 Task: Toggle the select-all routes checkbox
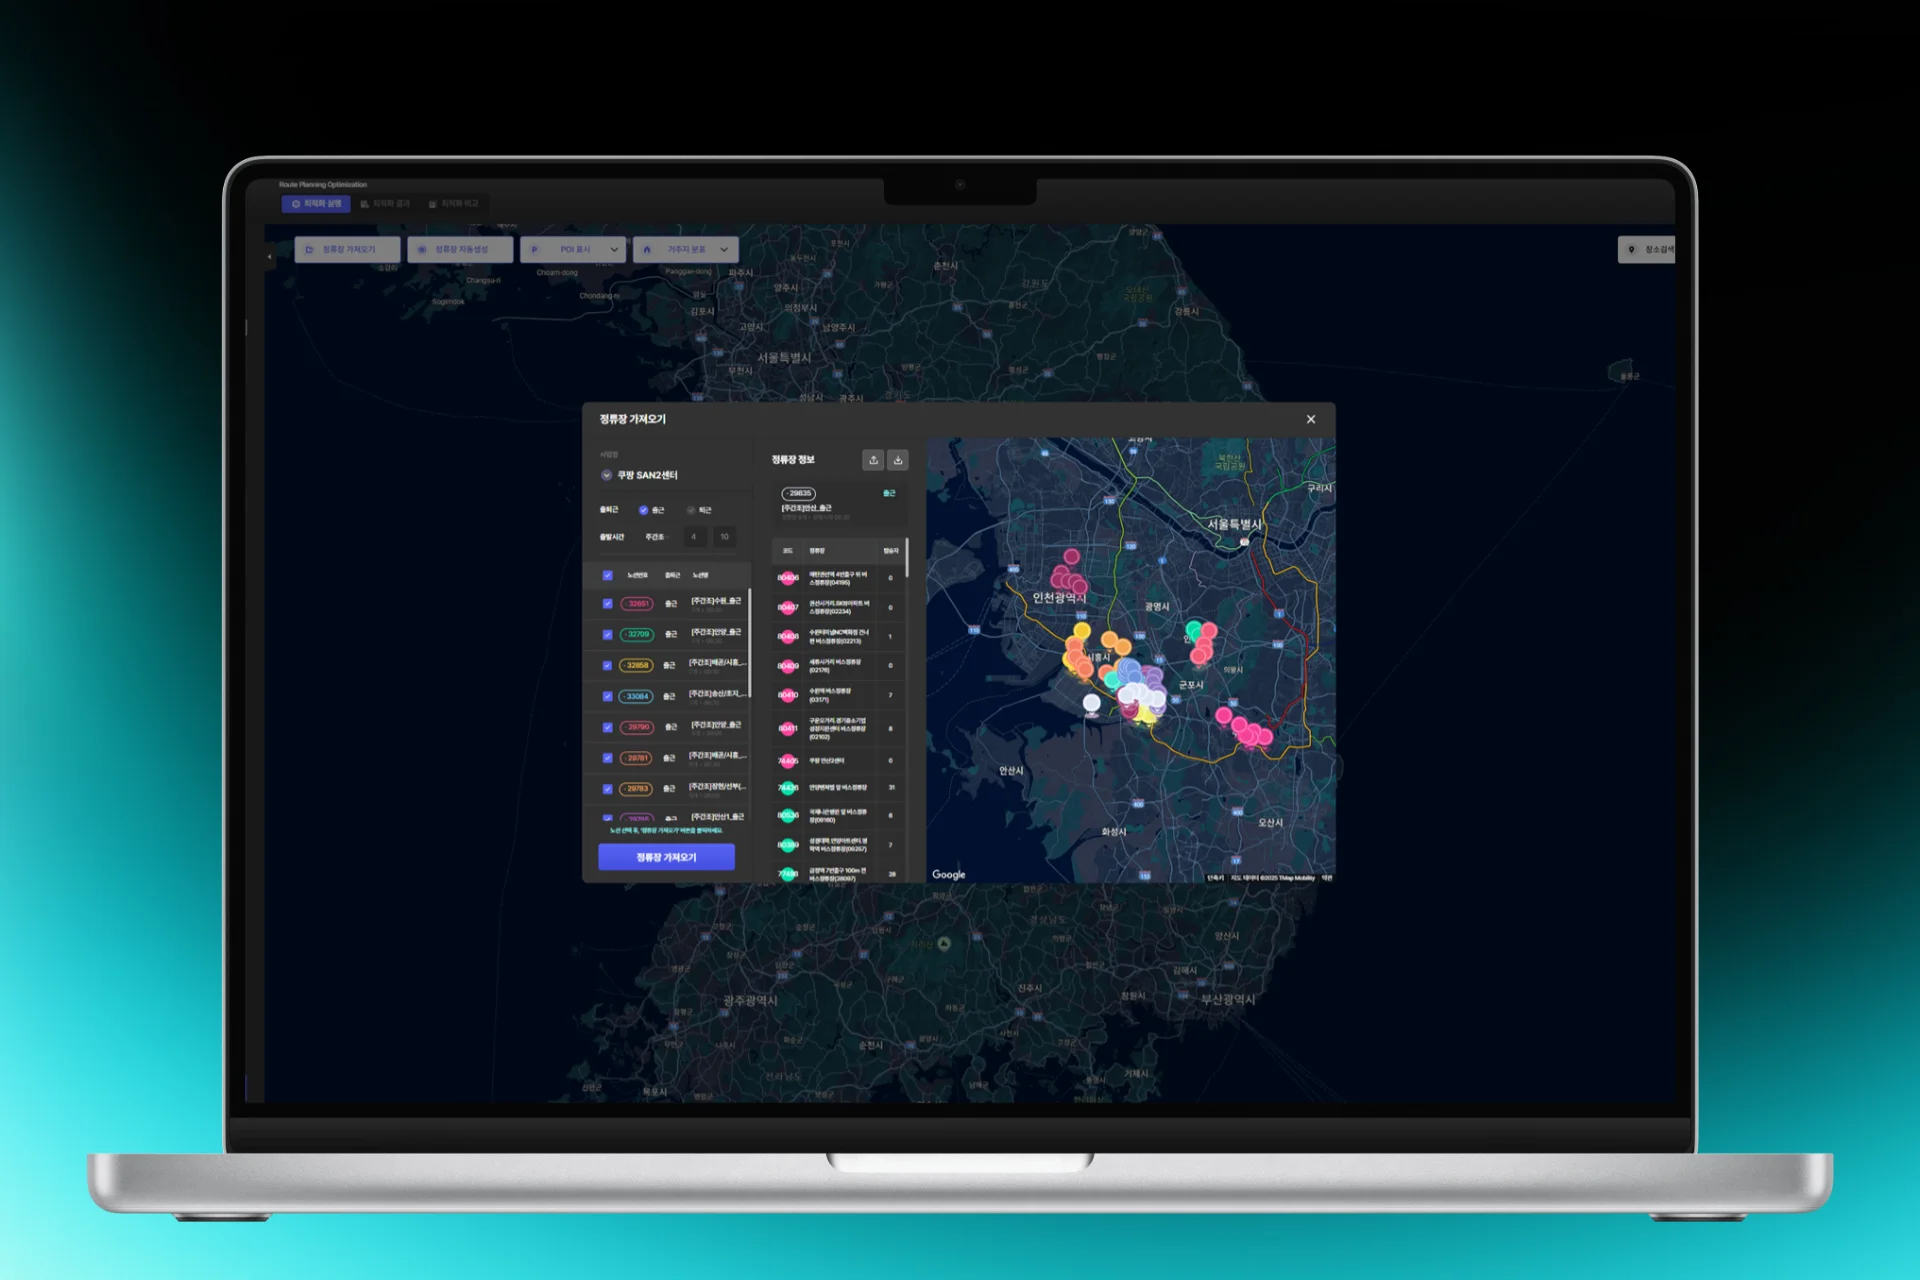point(608,575)
